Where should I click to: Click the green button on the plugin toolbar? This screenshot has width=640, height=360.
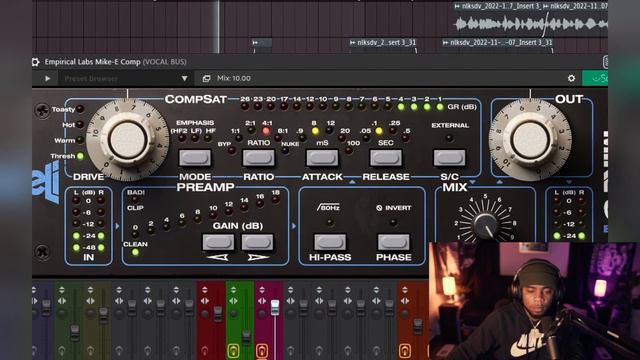pos(595,78)
